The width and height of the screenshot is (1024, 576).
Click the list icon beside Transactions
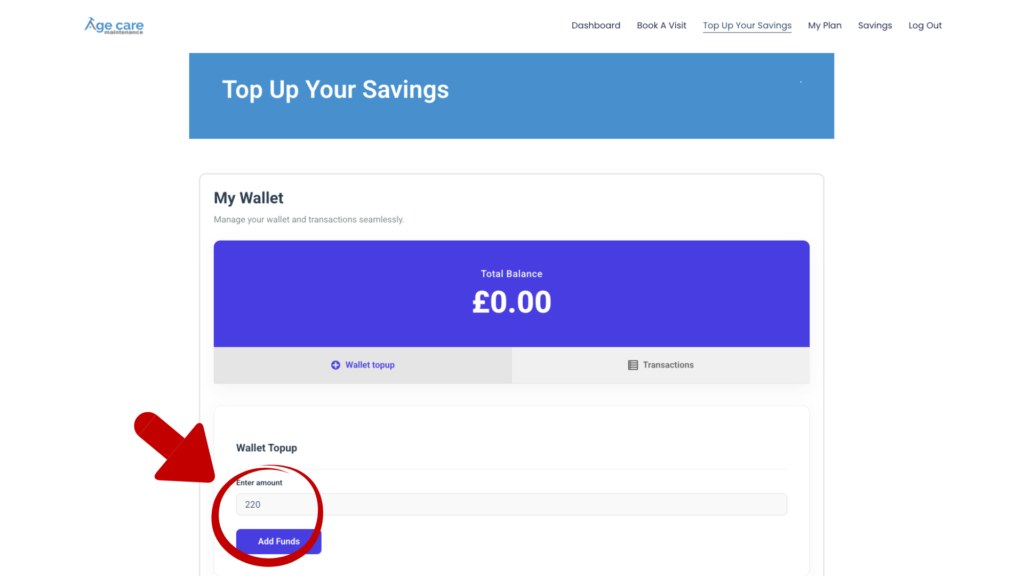pos(633,365)
